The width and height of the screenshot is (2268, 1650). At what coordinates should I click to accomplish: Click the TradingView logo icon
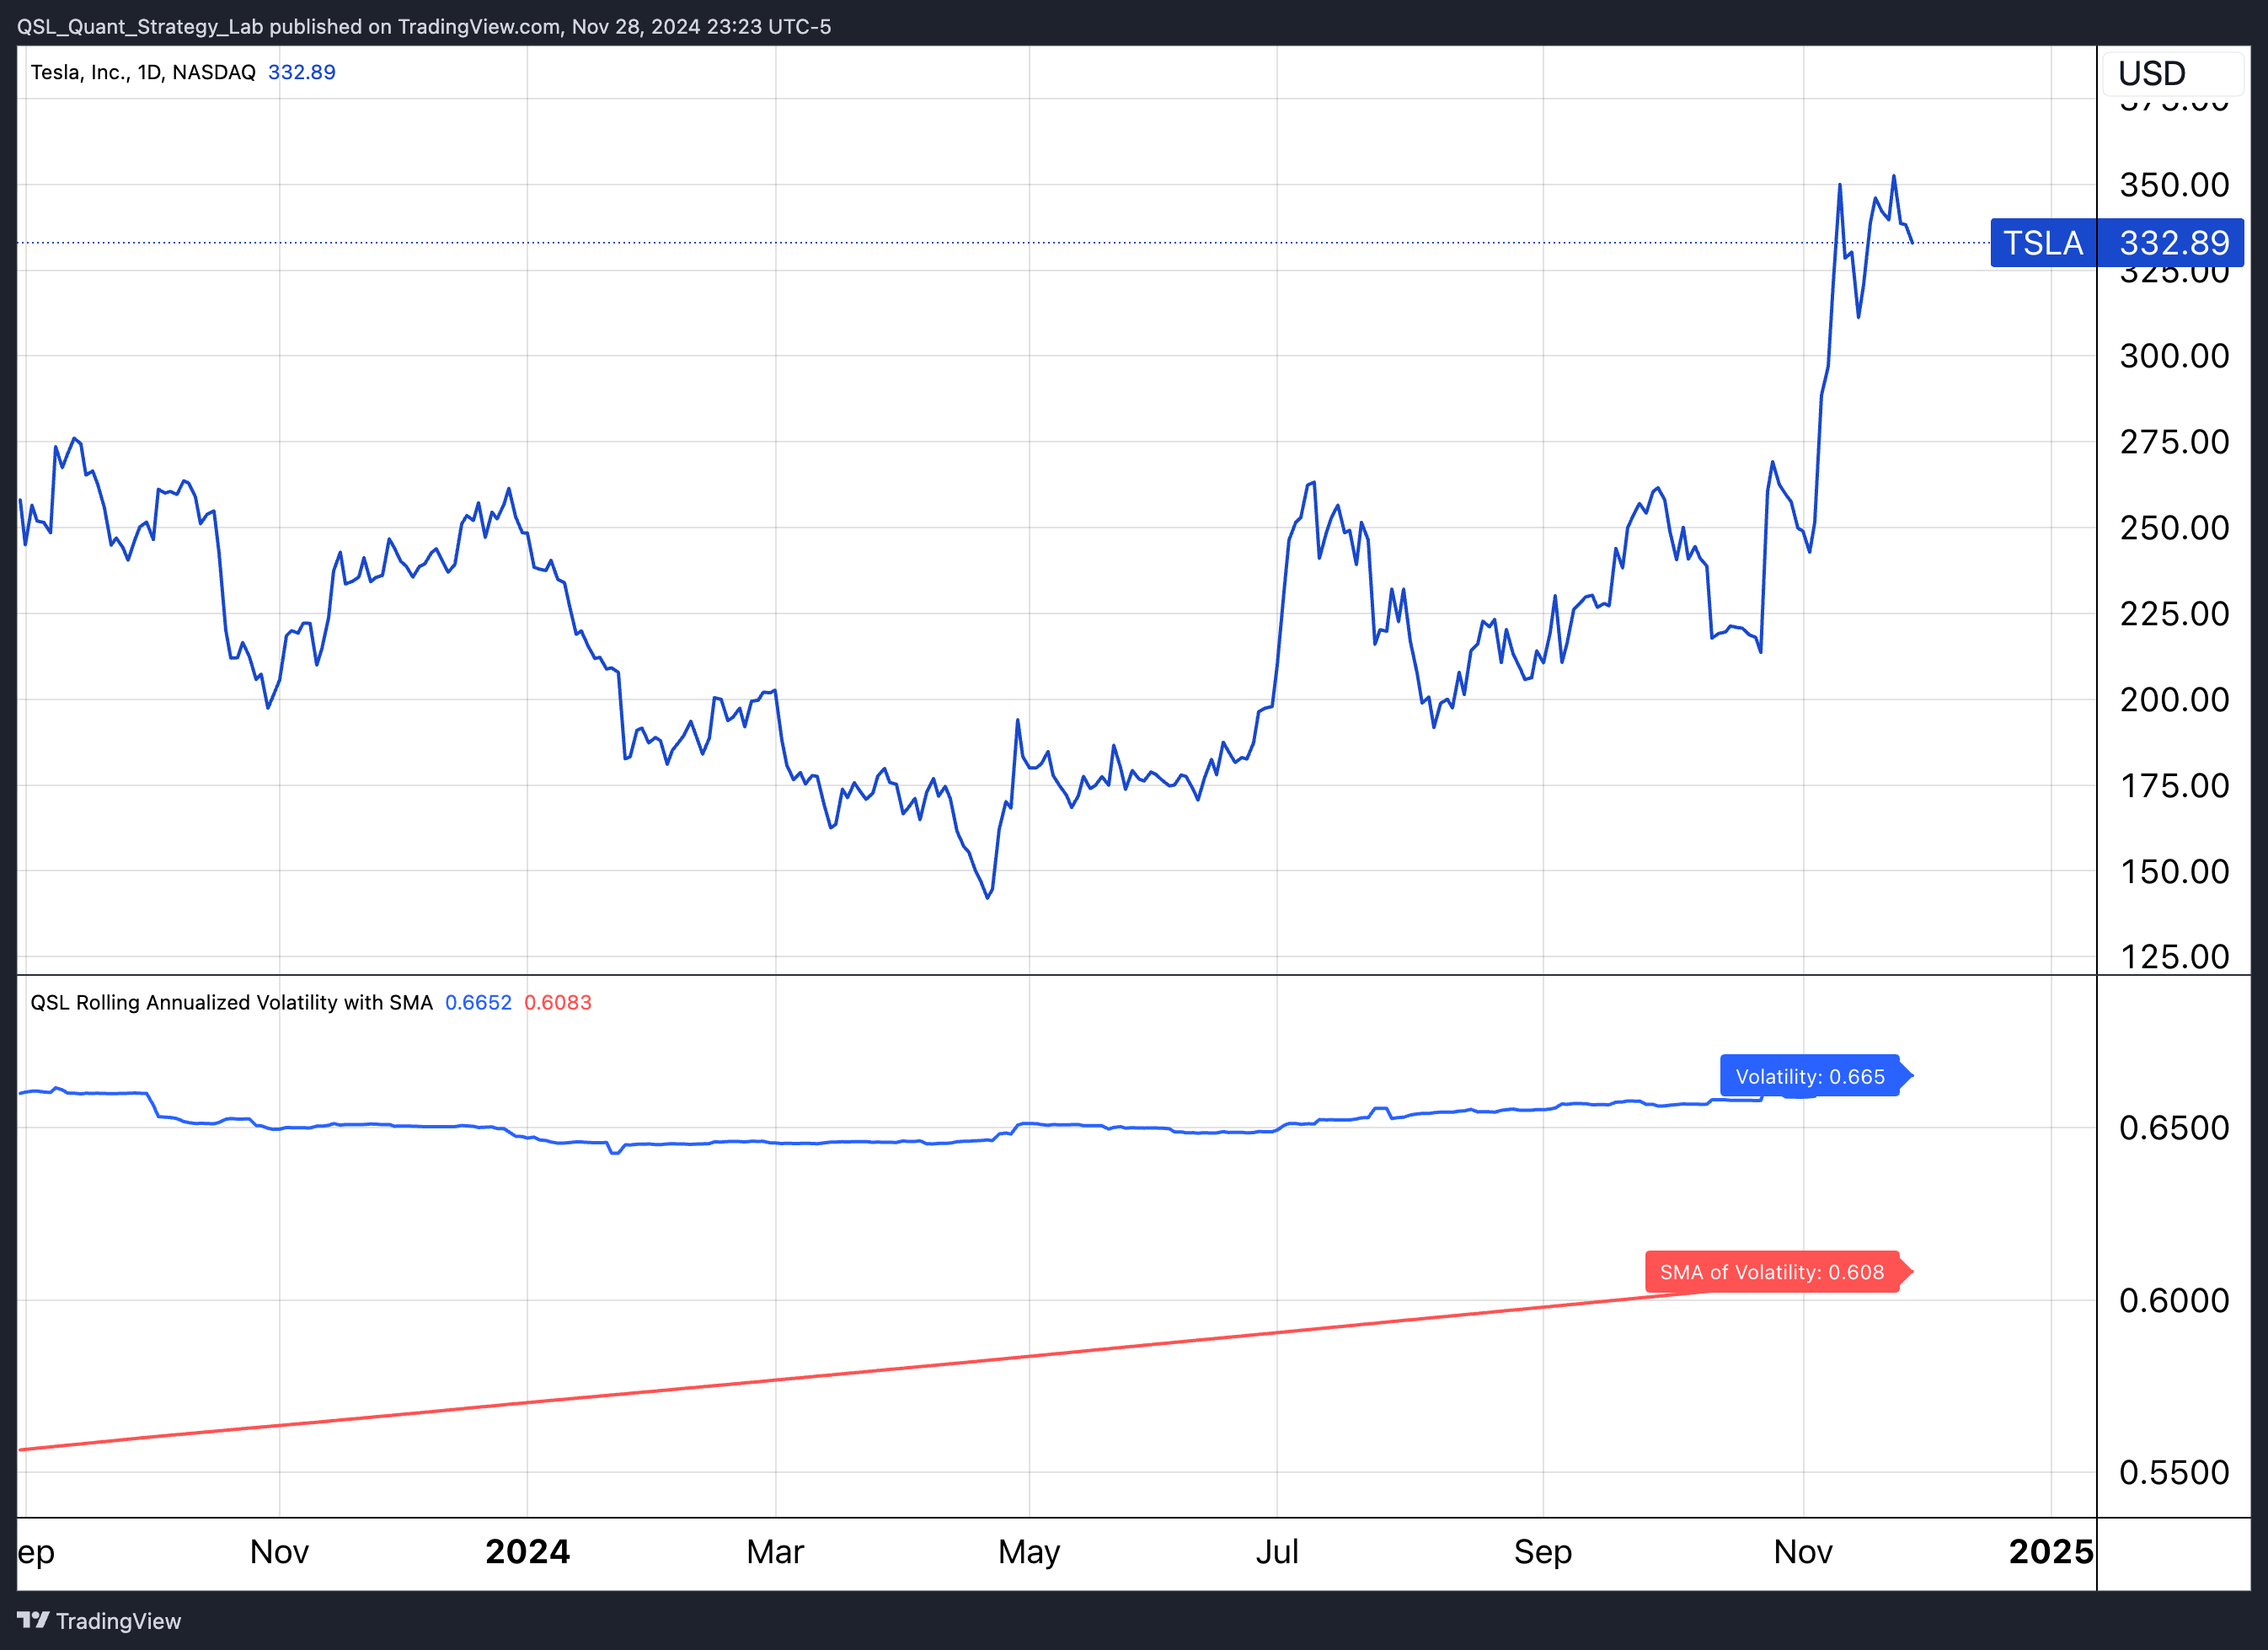(x=32, y=1620)
